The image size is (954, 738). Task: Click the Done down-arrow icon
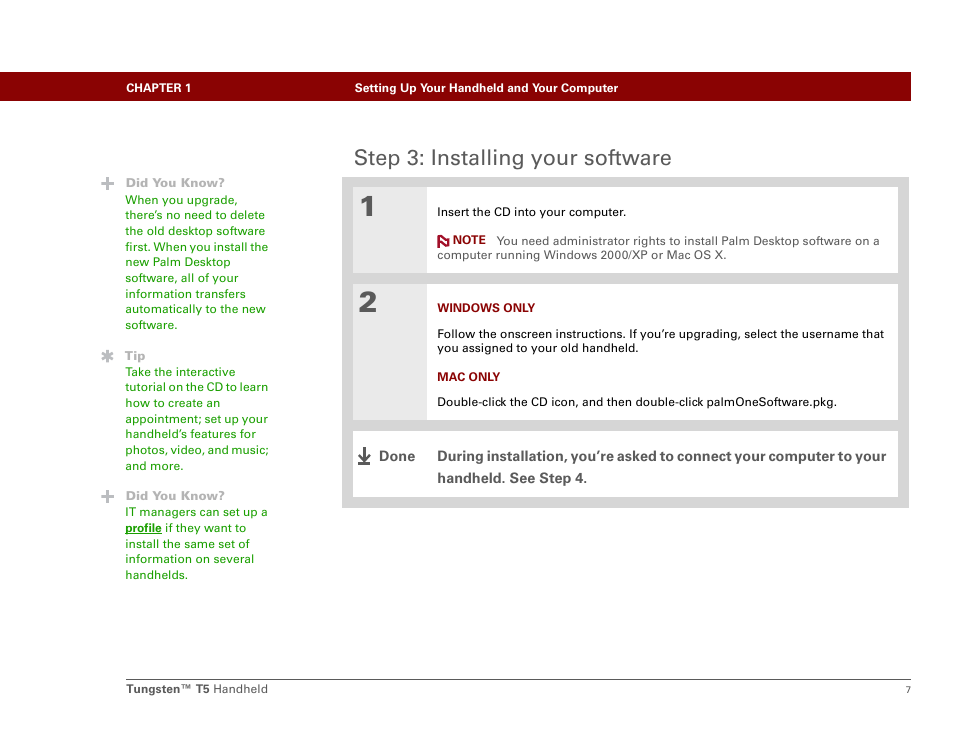pos(364,456)
